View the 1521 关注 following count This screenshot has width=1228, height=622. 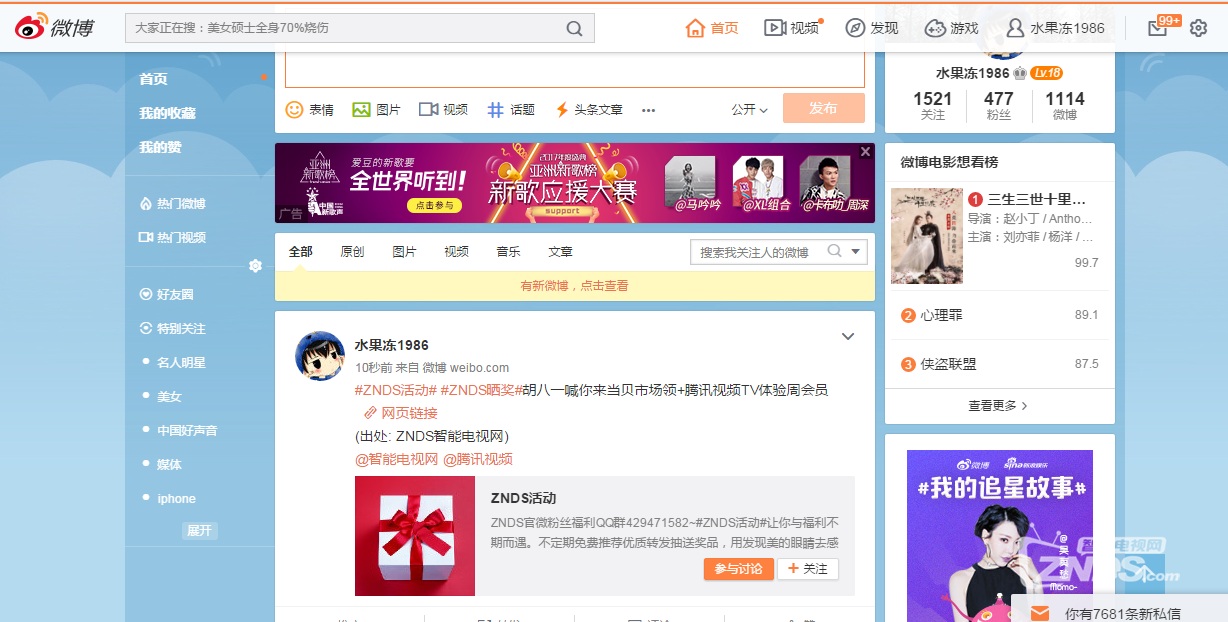pos(933,105)
